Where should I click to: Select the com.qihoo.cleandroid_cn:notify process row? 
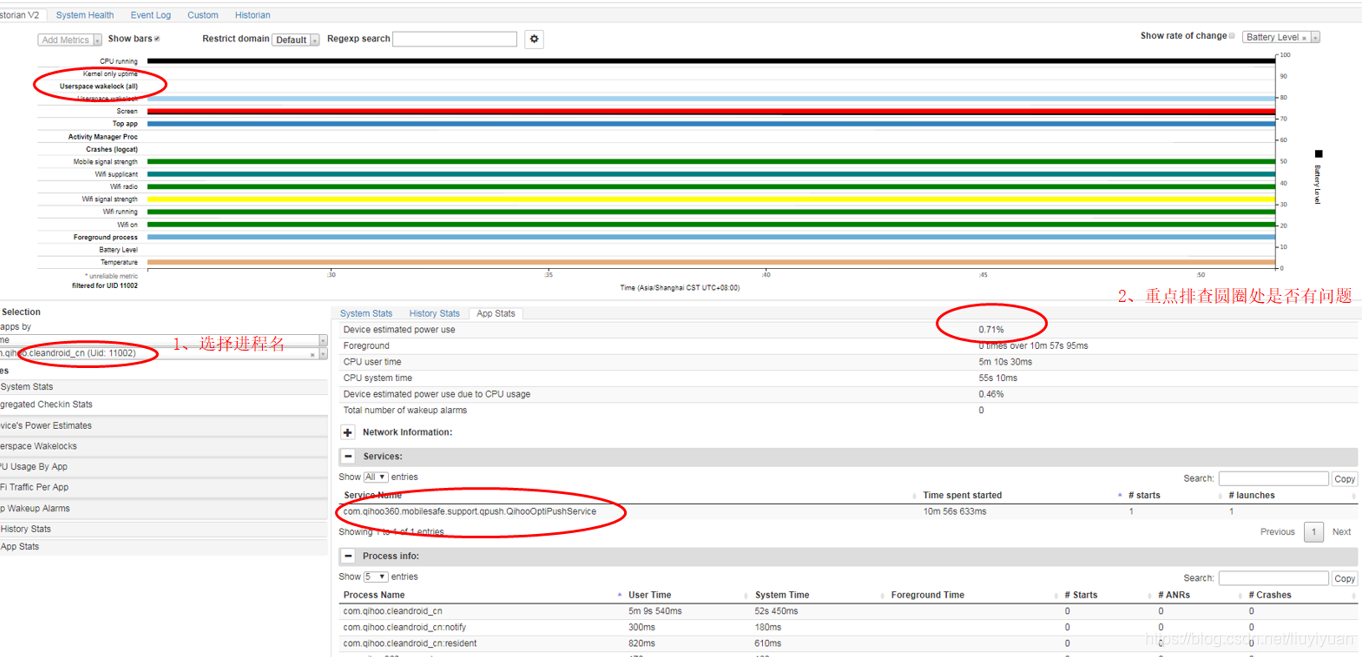click(x=848, y=627)
